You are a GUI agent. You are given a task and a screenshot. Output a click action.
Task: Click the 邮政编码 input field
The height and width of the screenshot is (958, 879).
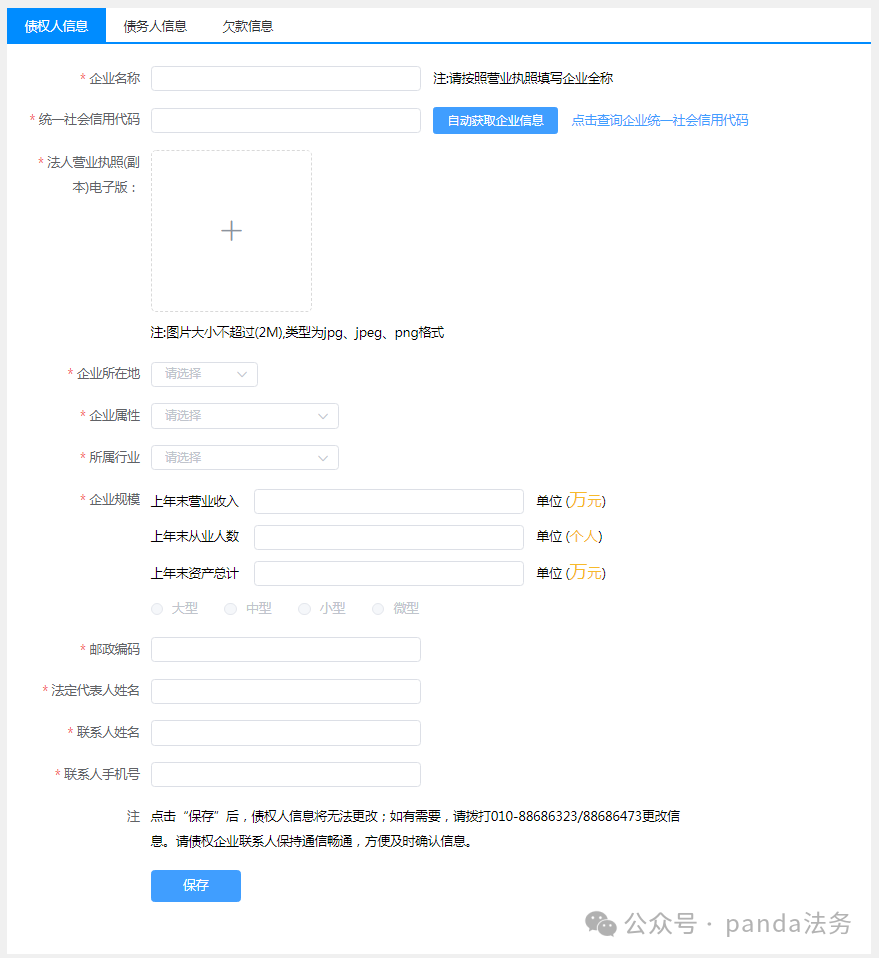point(285,650)
